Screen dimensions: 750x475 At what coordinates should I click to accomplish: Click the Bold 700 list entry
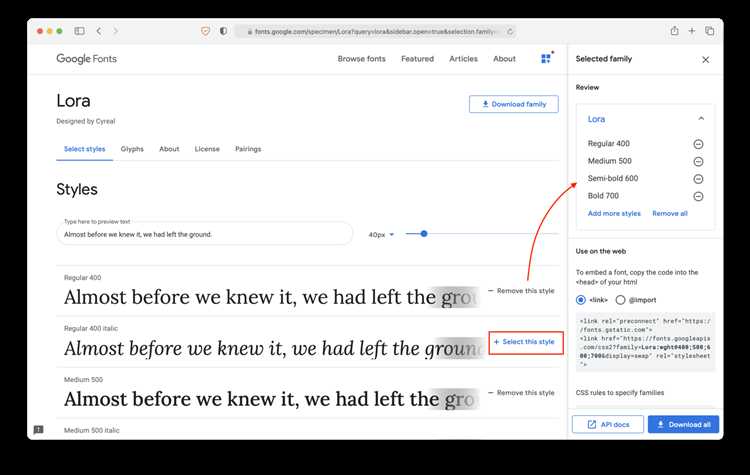point(603,196)
